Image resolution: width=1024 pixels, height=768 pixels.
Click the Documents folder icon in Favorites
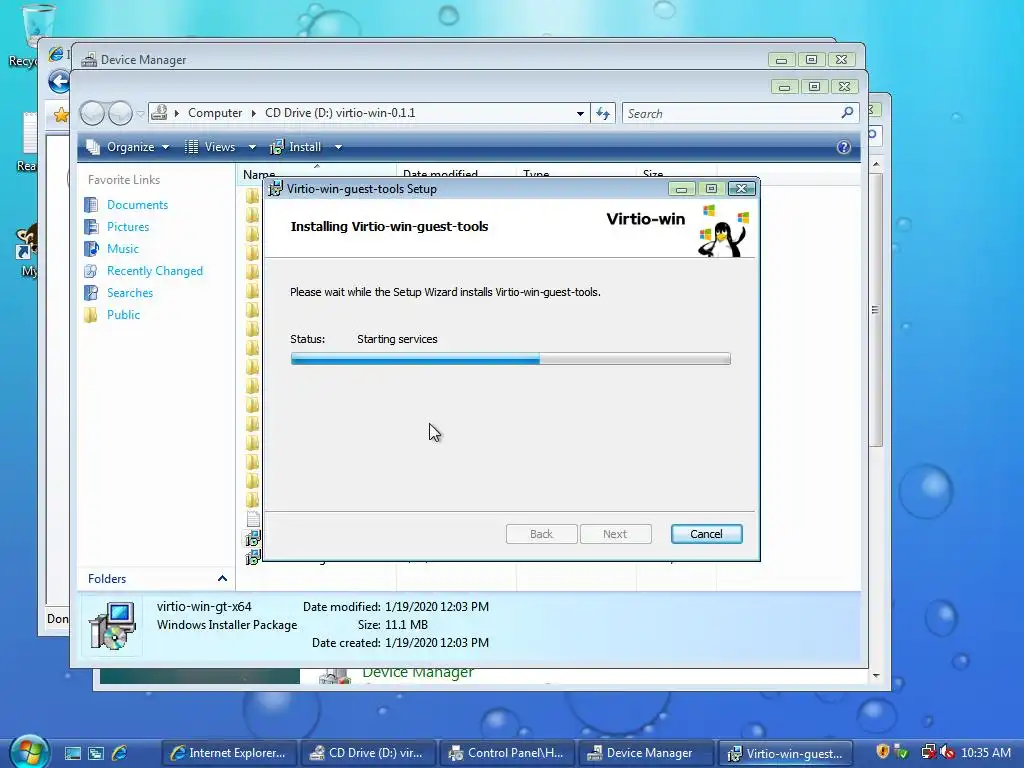pyautogui.click(x=91, y=204)
